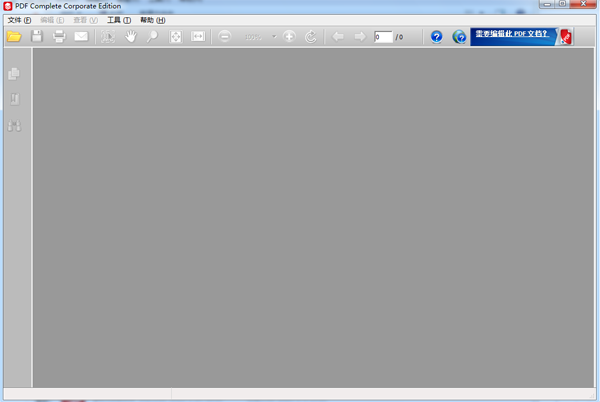Open the binoculars search panel
The image size is (600, 402).
point(15,125)
